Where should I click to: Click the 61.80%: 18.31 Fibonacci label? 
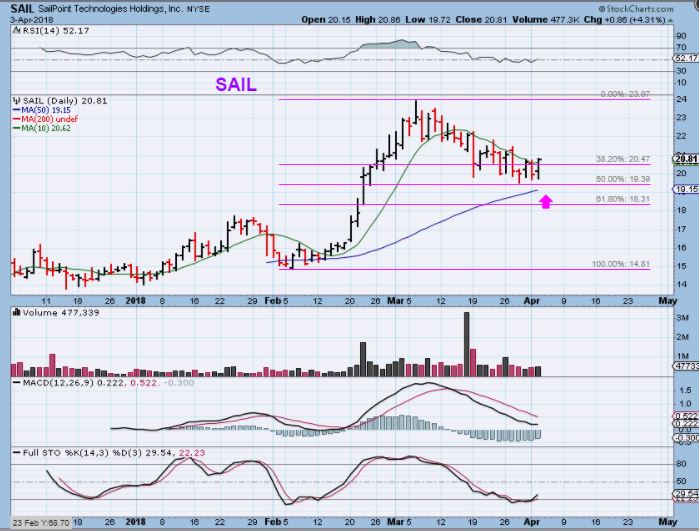point(623,199)
